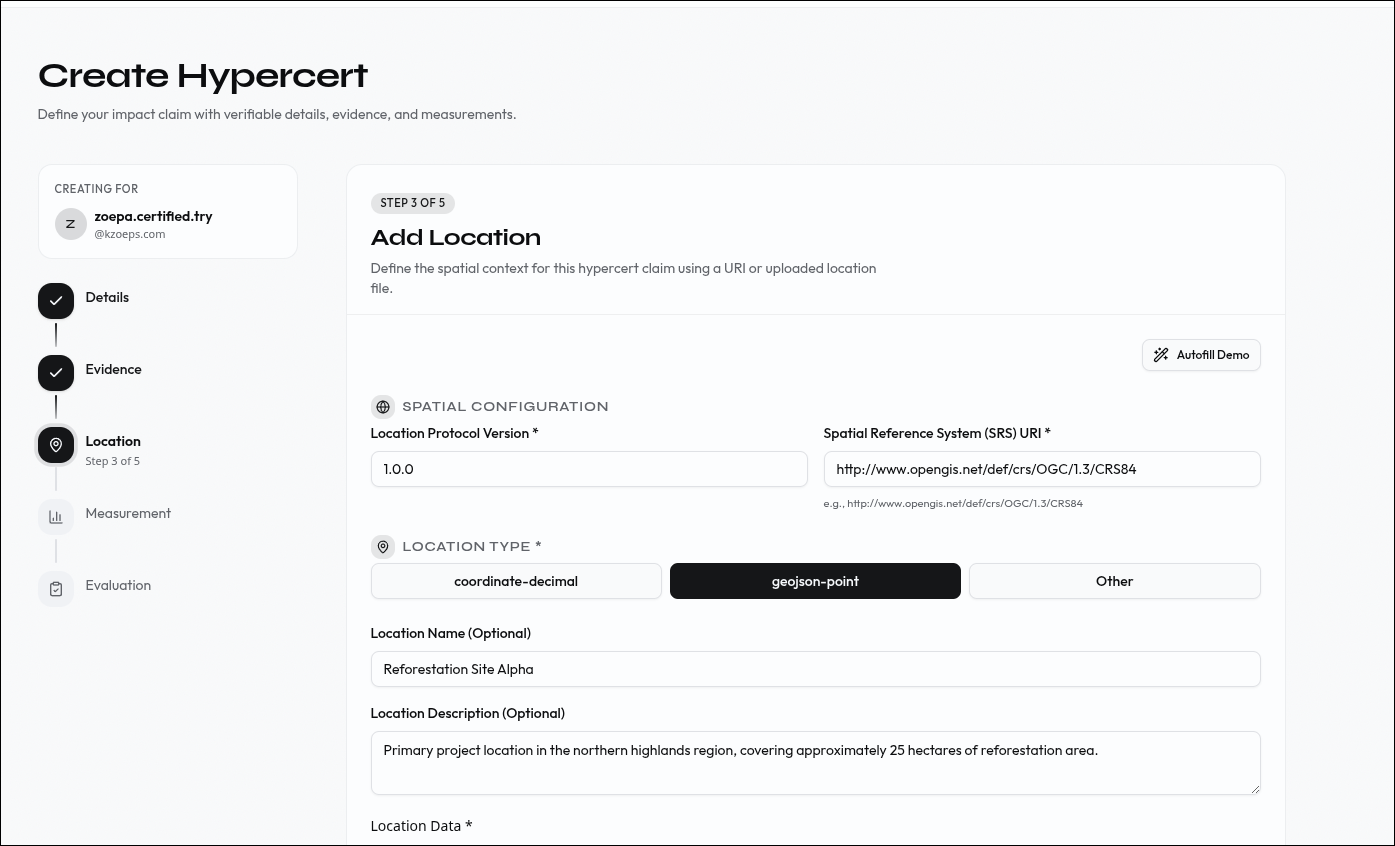
Task: Return to the Details step
Action: click(107, 297)
